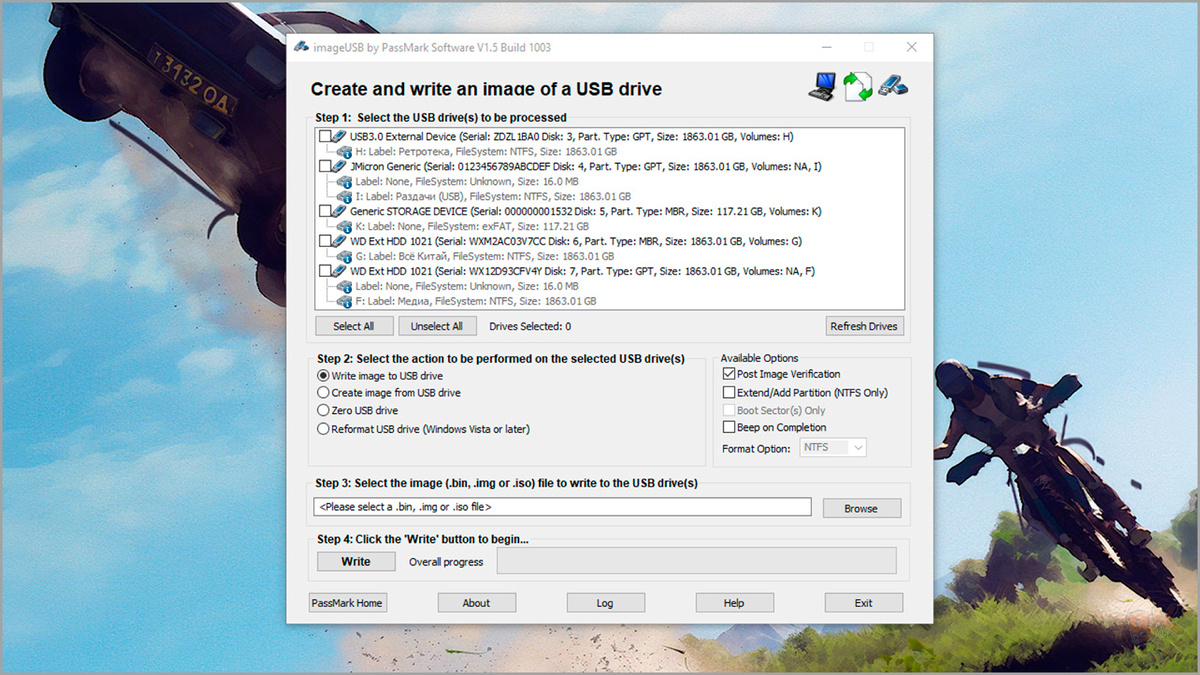
Task: Click K: exFAT 117.21 GB row
Action: click(x=472, y=226)
